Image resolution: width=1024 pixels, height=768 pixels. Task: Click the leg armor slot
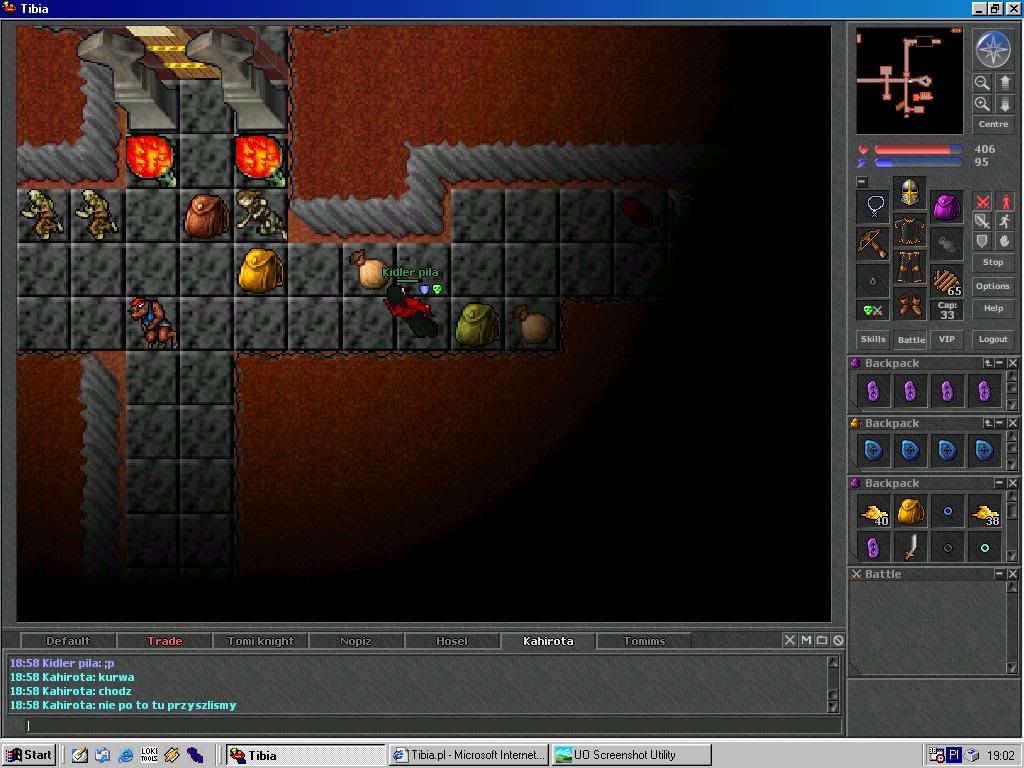point(910,267)
